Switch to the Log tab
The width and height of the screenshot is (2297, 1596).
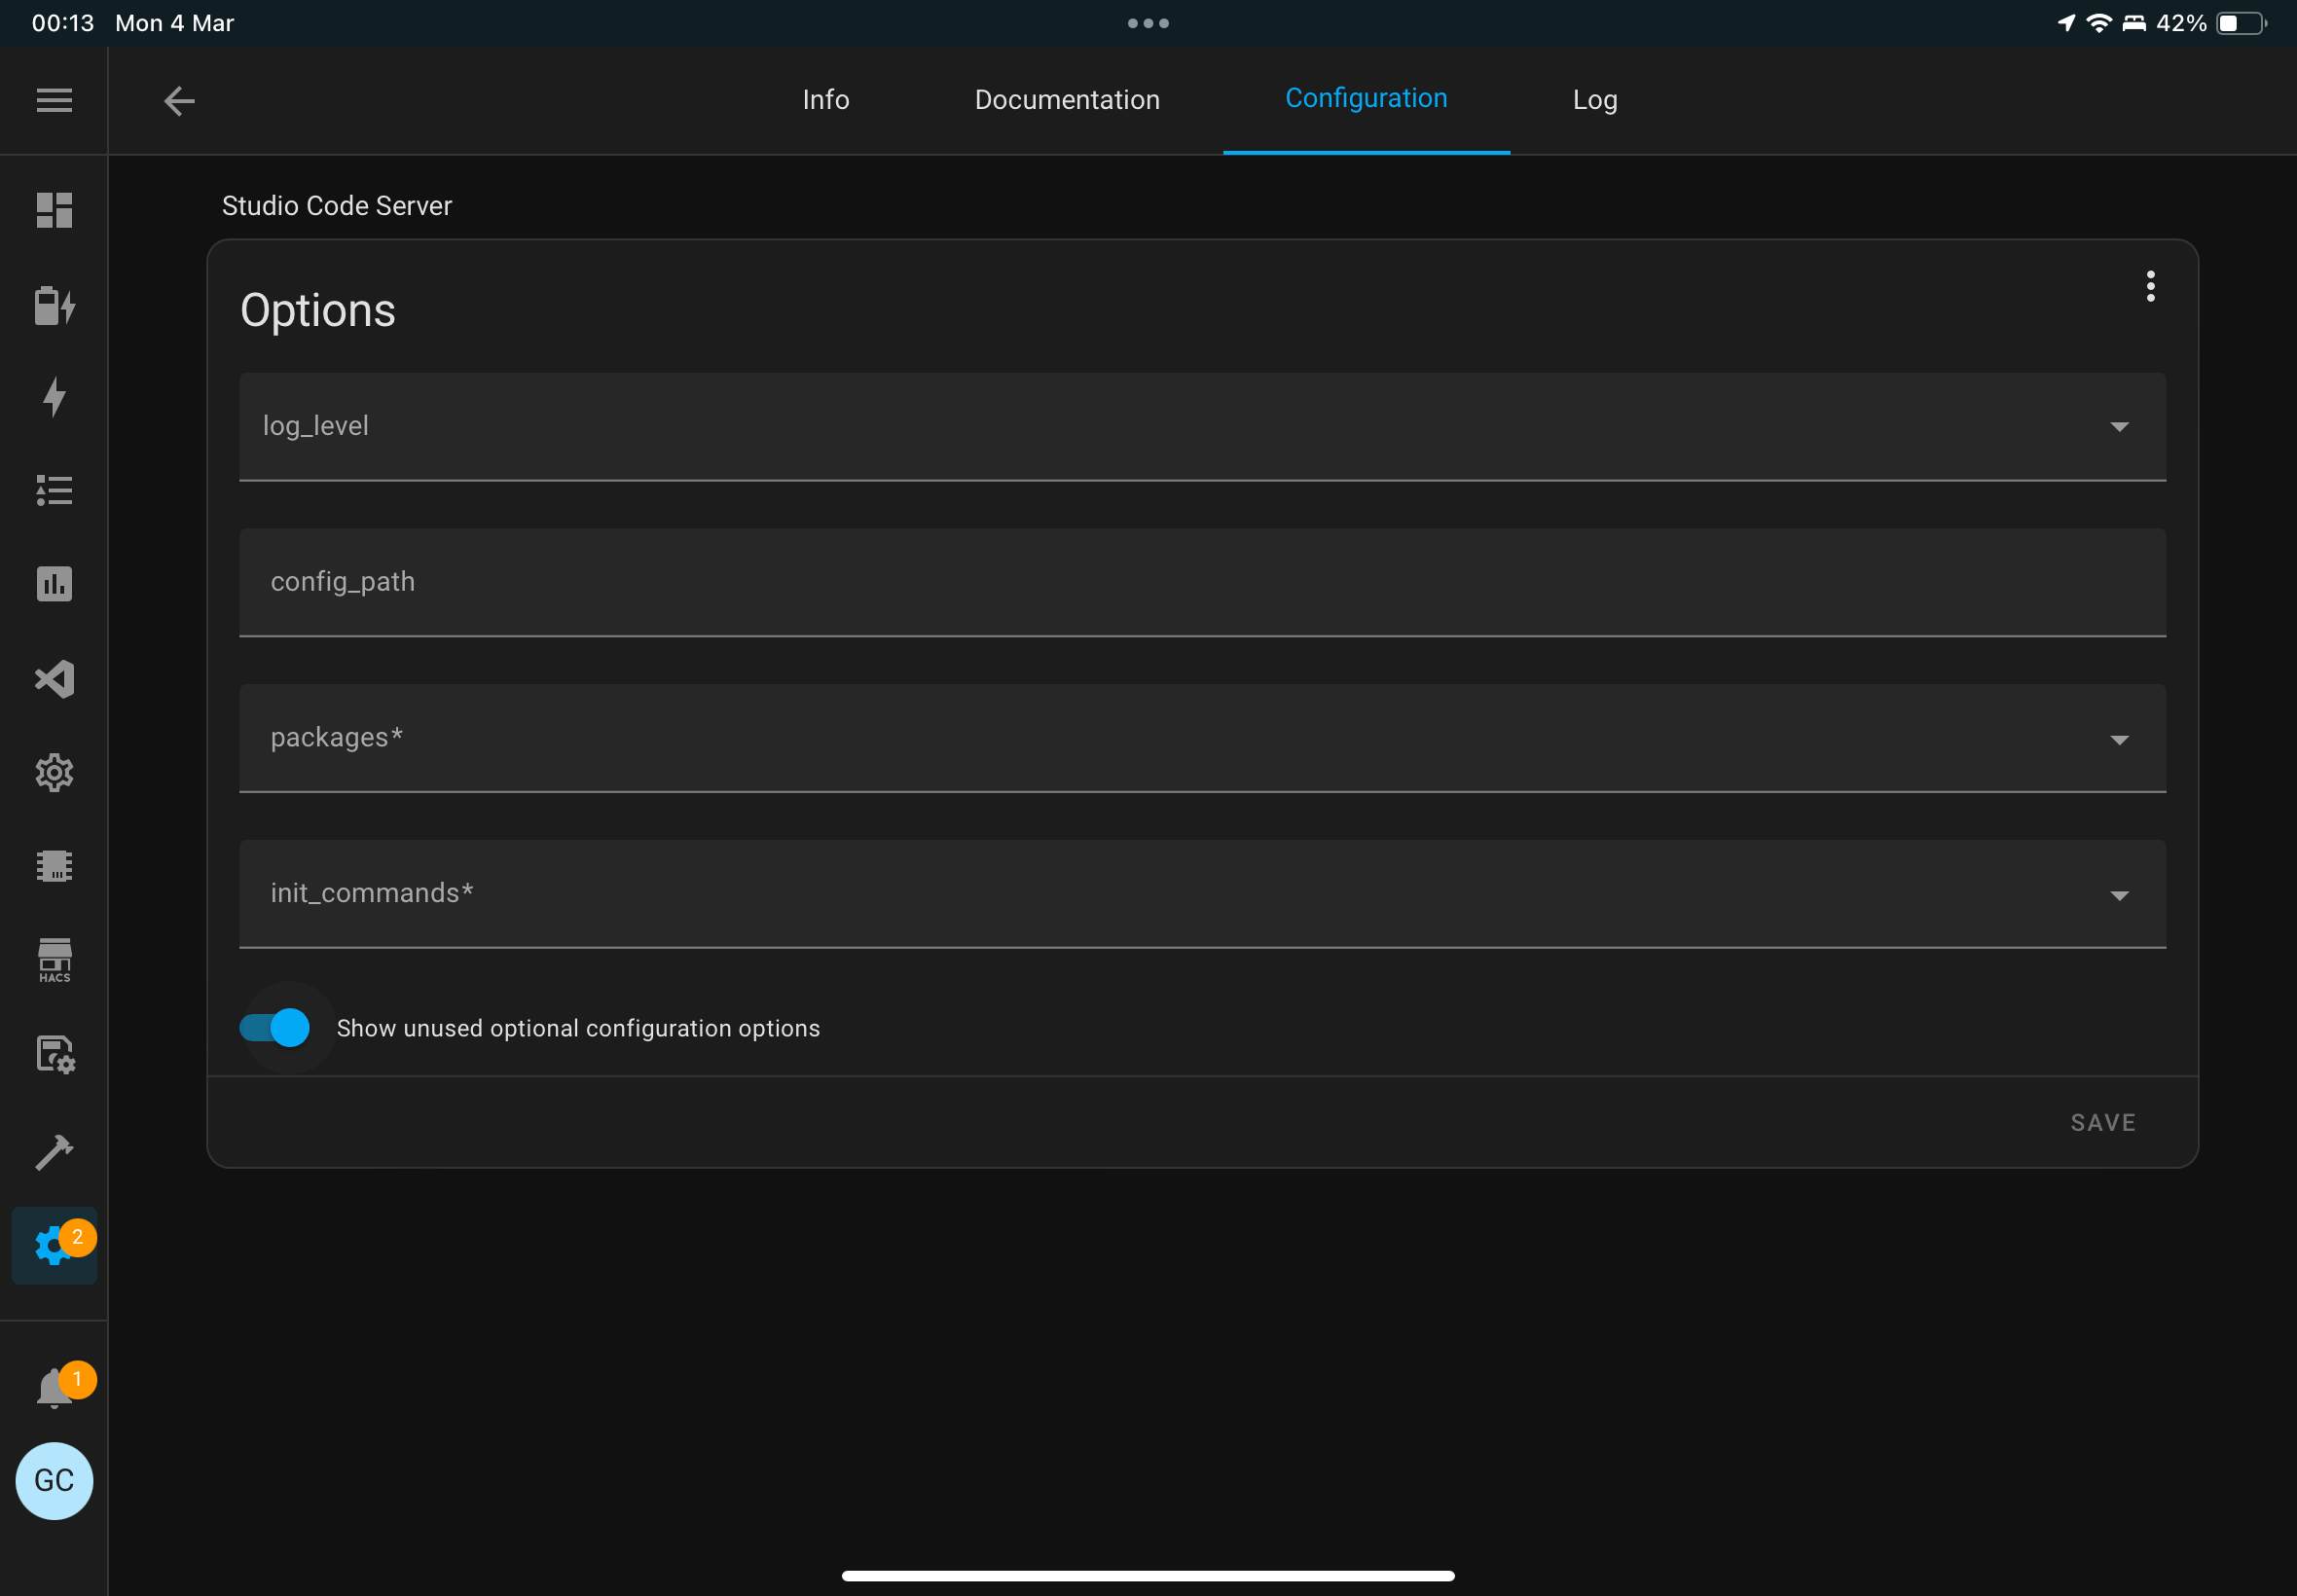tap(1595, 100)
